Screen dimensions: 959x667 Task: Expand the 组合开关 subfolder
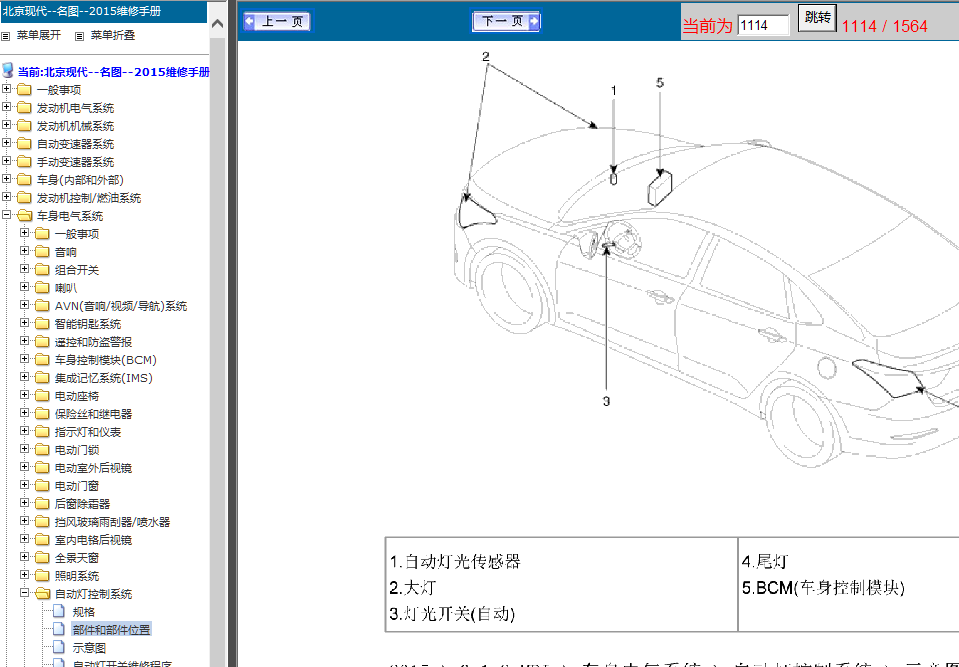pos(24,269)
